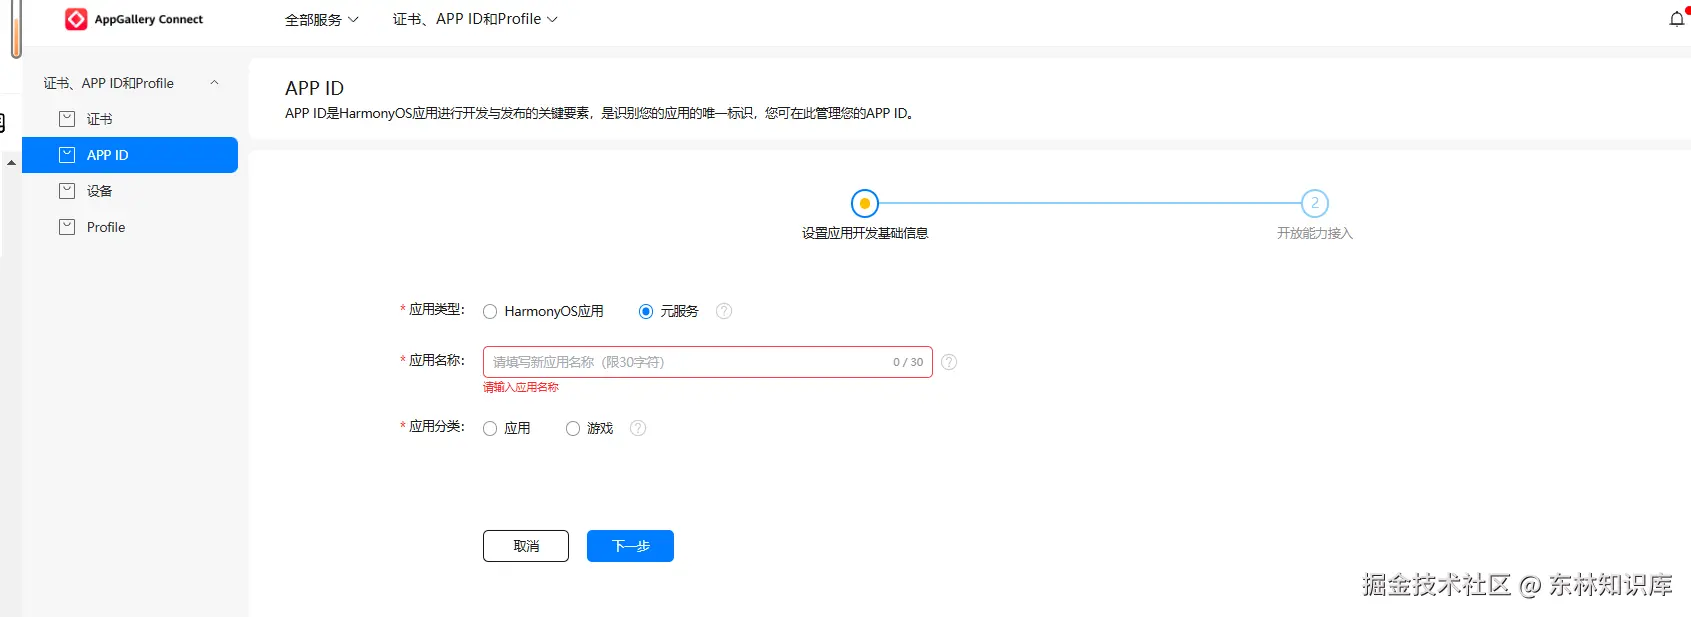This screenshot has height=617, width=1691.
Task: Choose 游戏 as the app category
Action: (573, 429)
